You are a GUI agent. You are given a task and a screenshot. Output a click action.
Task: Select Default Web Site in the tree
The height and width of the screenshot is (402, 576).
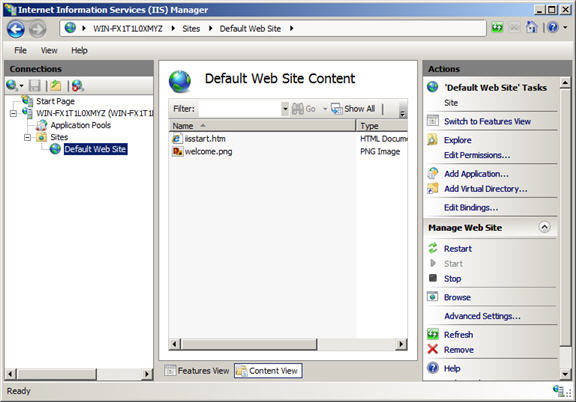coord(96,149)
